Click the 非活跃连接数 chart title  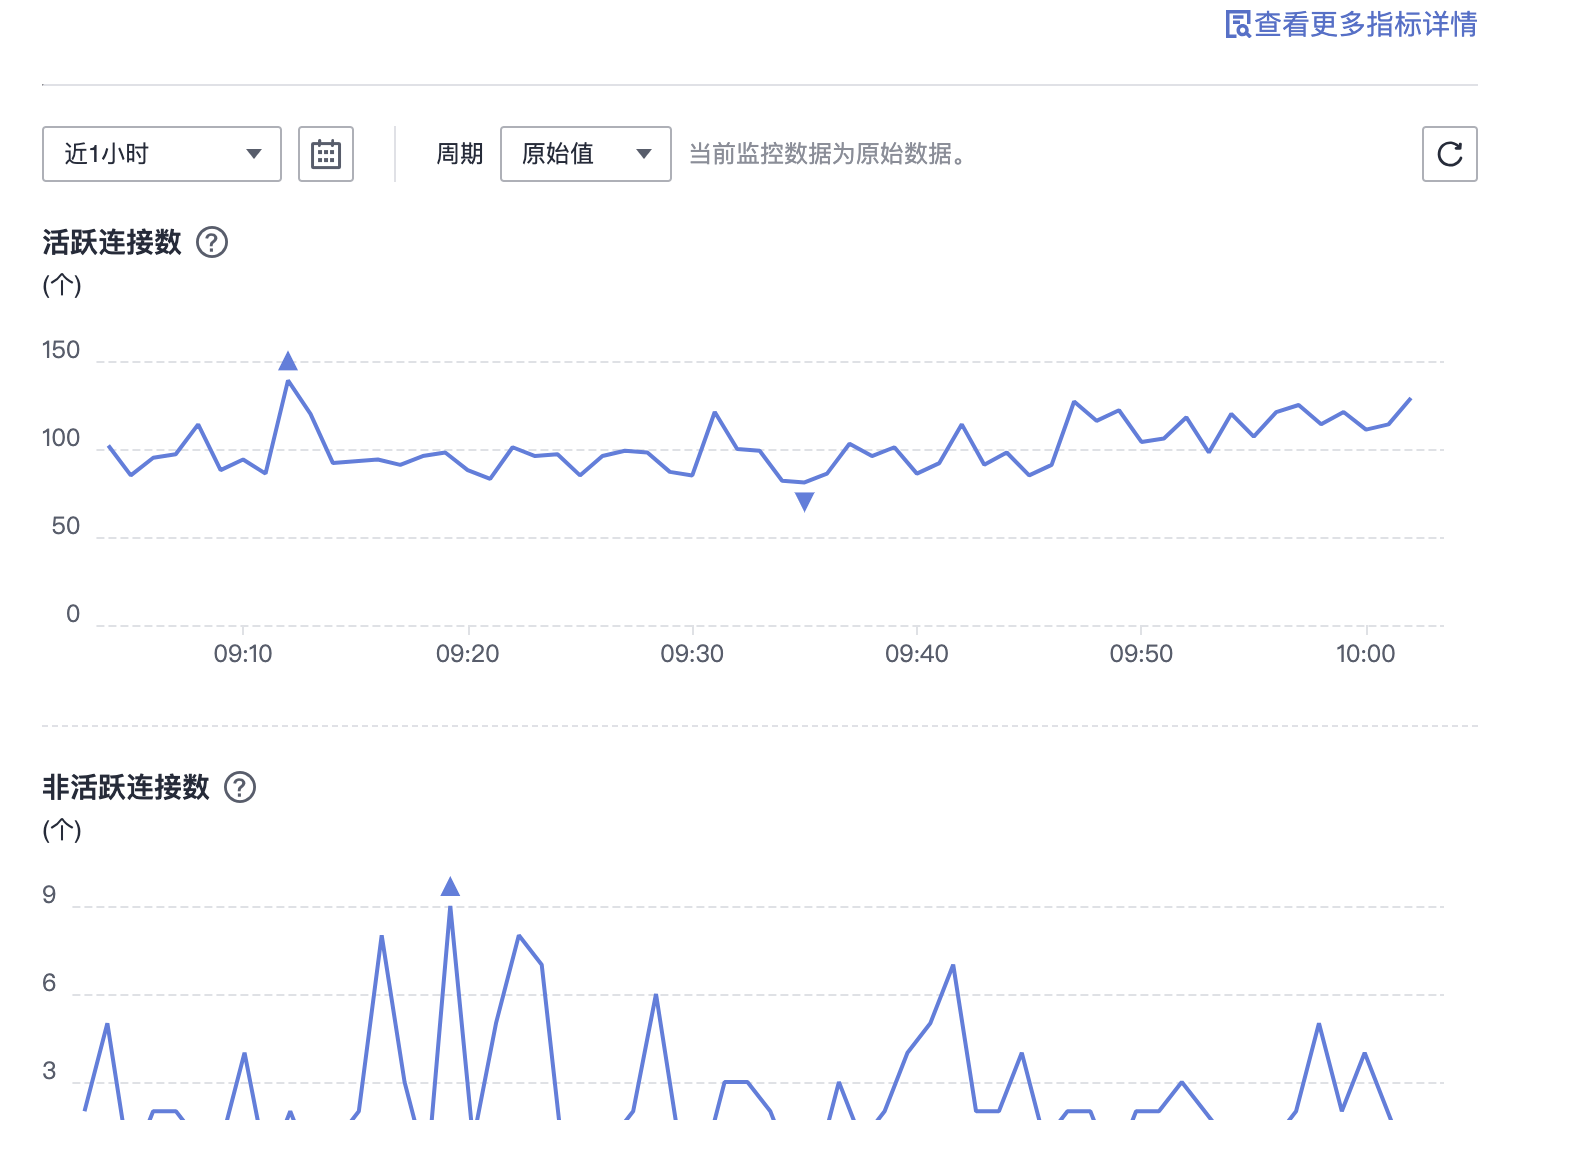[126, 787]
